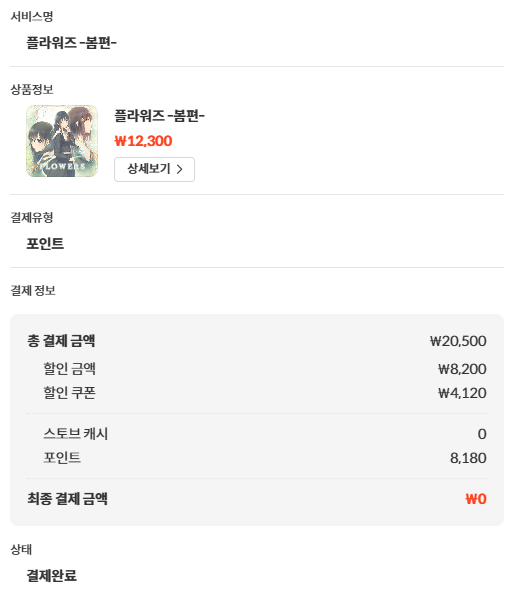Click the 스토브 캐시 row label

(76, 433)
